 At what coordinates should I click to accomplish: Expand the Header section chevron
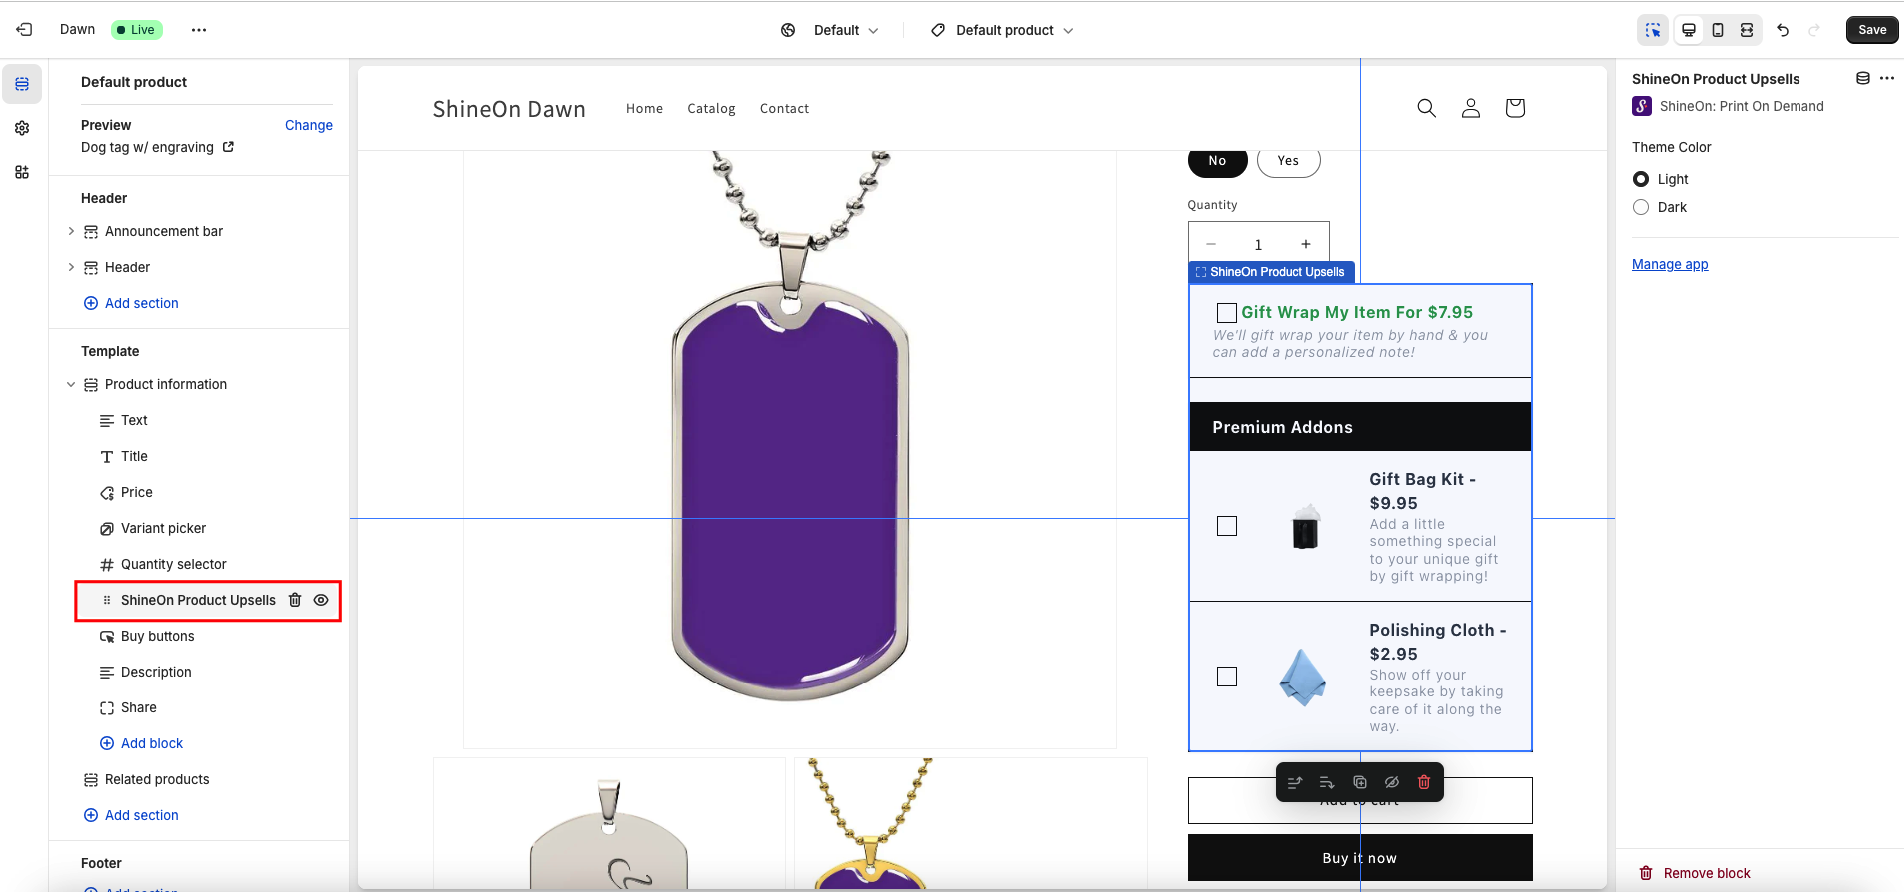[x=71, y=267]
